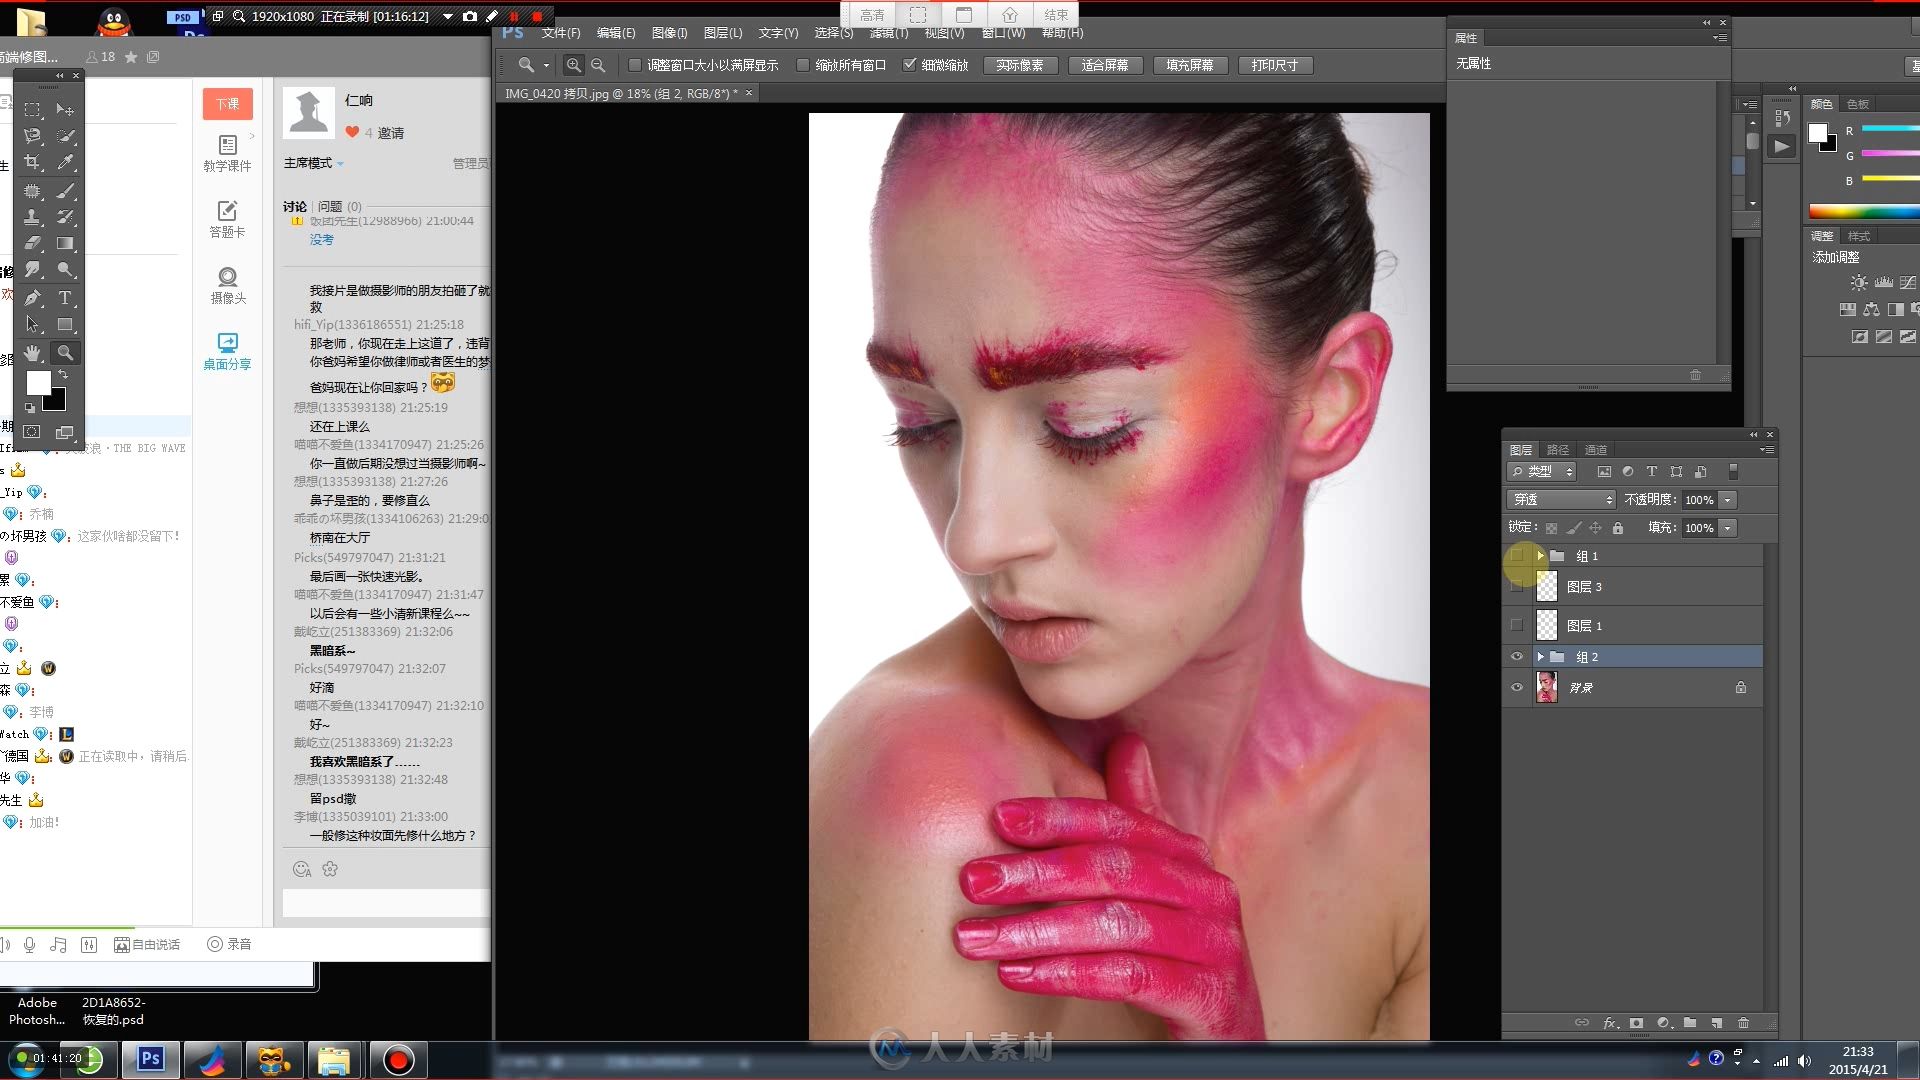Toggle layer filtering switch
Screen dimensions: 1920x1080
[x=1733, y=471]
